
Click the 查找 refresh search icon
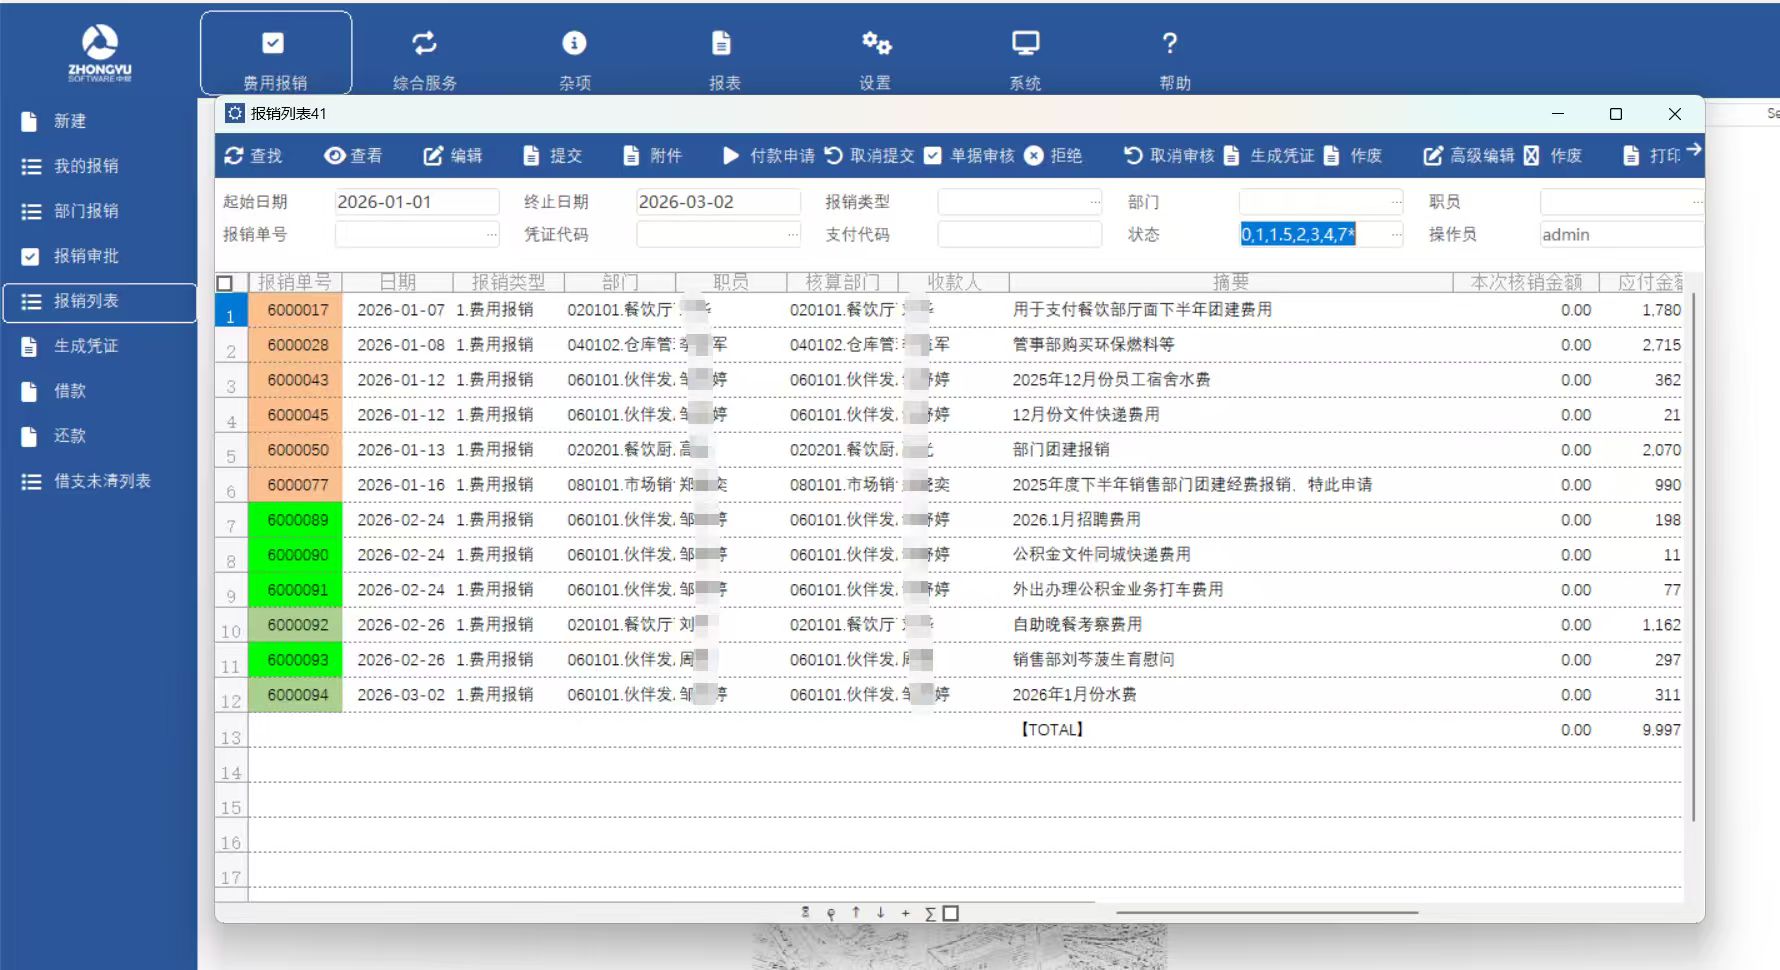(x=234, y=156)
